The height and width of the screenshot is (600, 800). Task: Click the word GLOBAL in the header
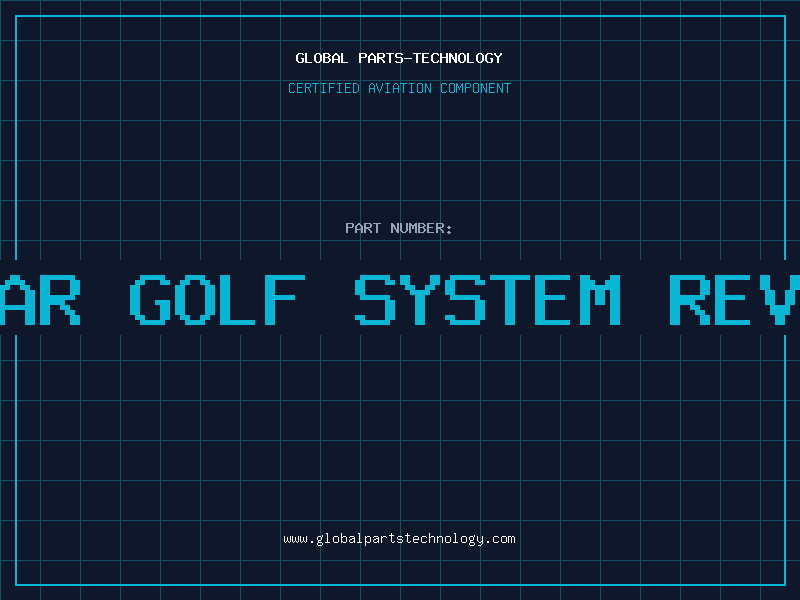(321, 58)
